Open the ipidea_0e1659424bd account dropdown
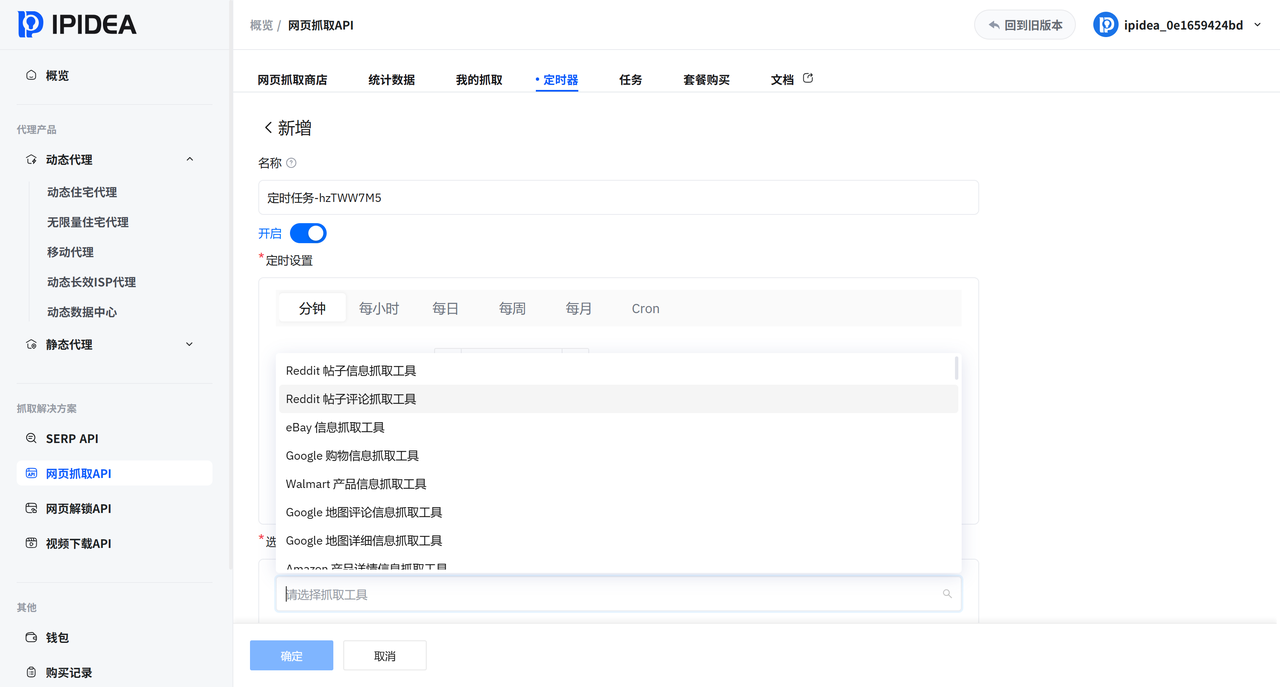This screenshot has width=1280, height=687. click(x=1177, y=25)
